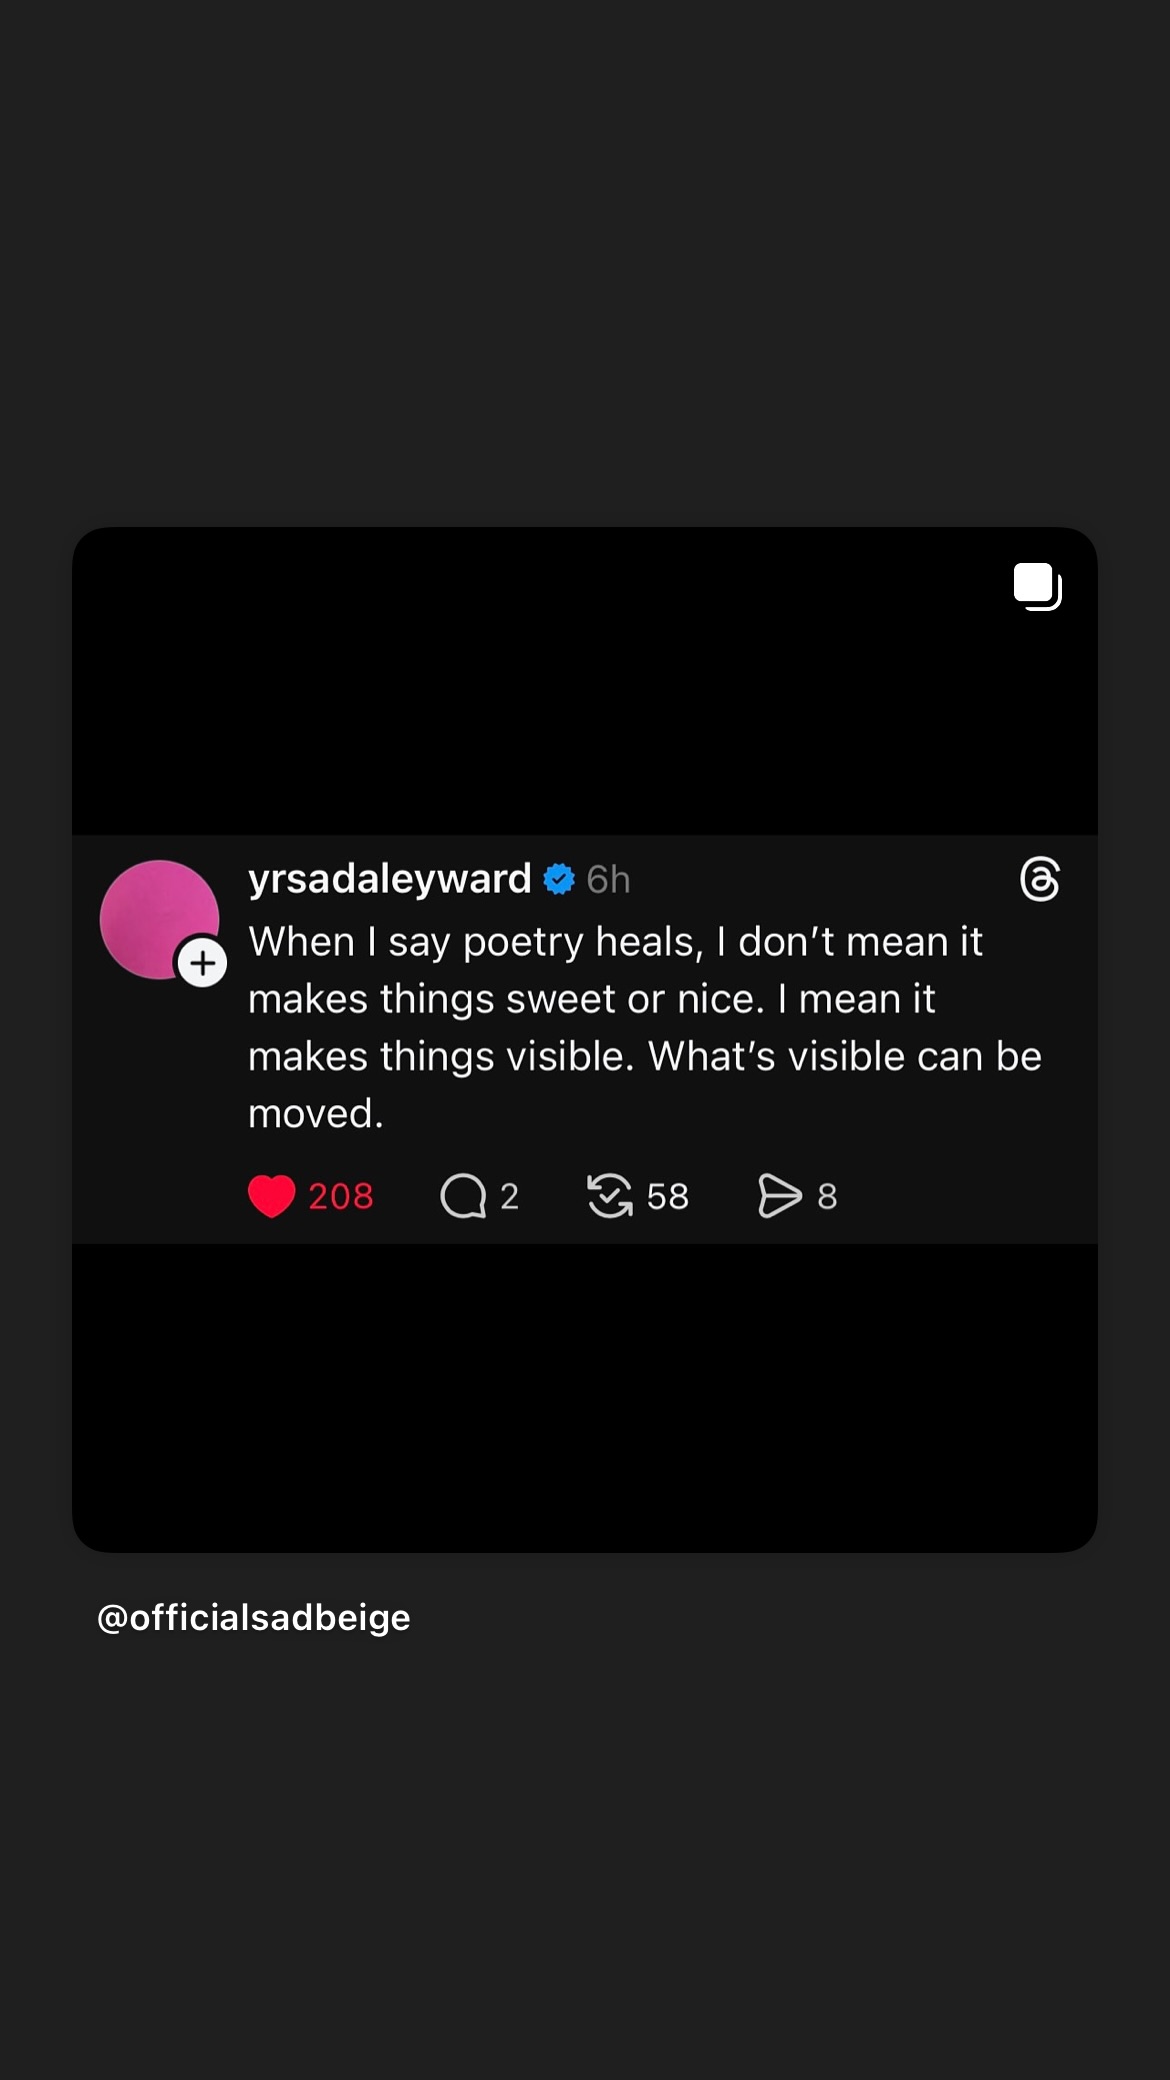The image size is (1170, 2080).
Task: Tap the multi-post carousel icon
Action: pyautogui.click(x=1037, y=586)
